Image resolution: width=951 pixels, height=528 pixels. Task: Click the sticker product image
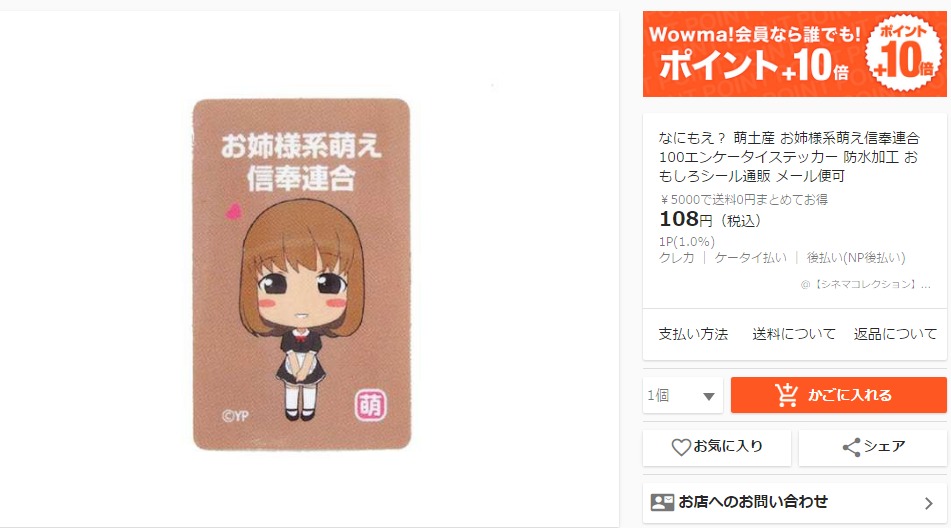point(301,274)
